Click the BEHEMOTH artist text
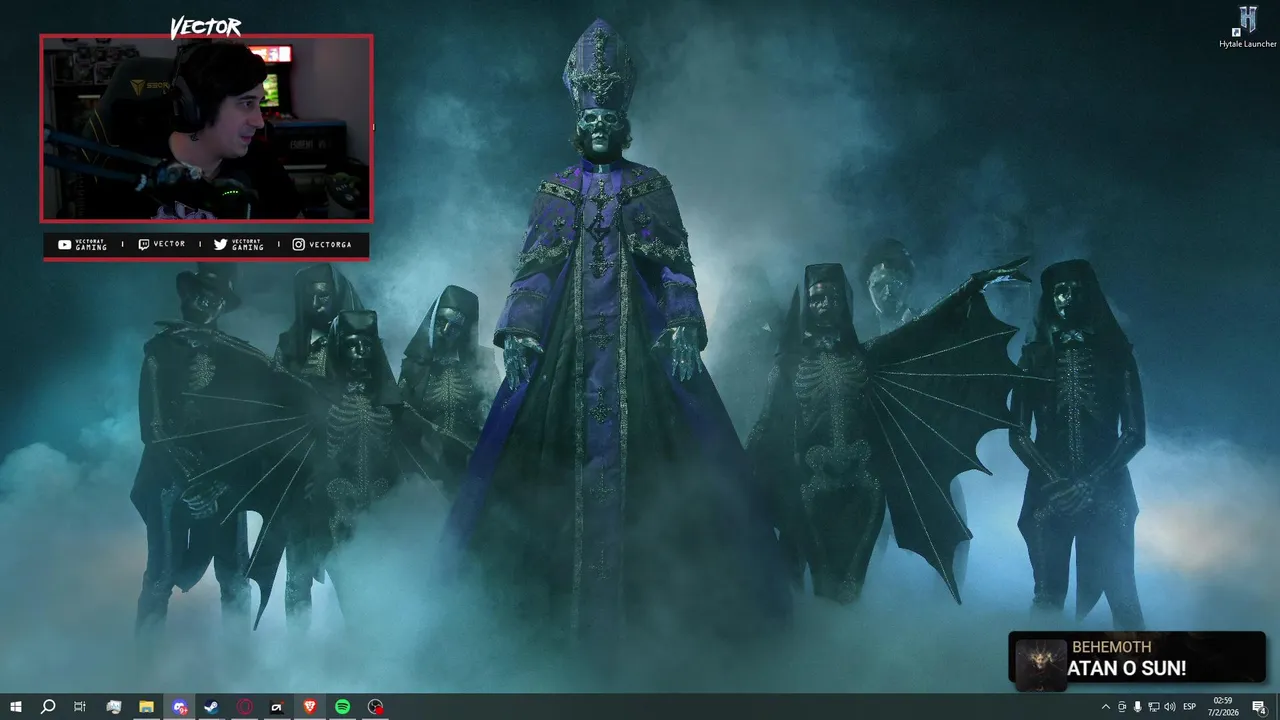This screenshot has height=720, width=1280. pyautogui.click(x=1112, y=648)
